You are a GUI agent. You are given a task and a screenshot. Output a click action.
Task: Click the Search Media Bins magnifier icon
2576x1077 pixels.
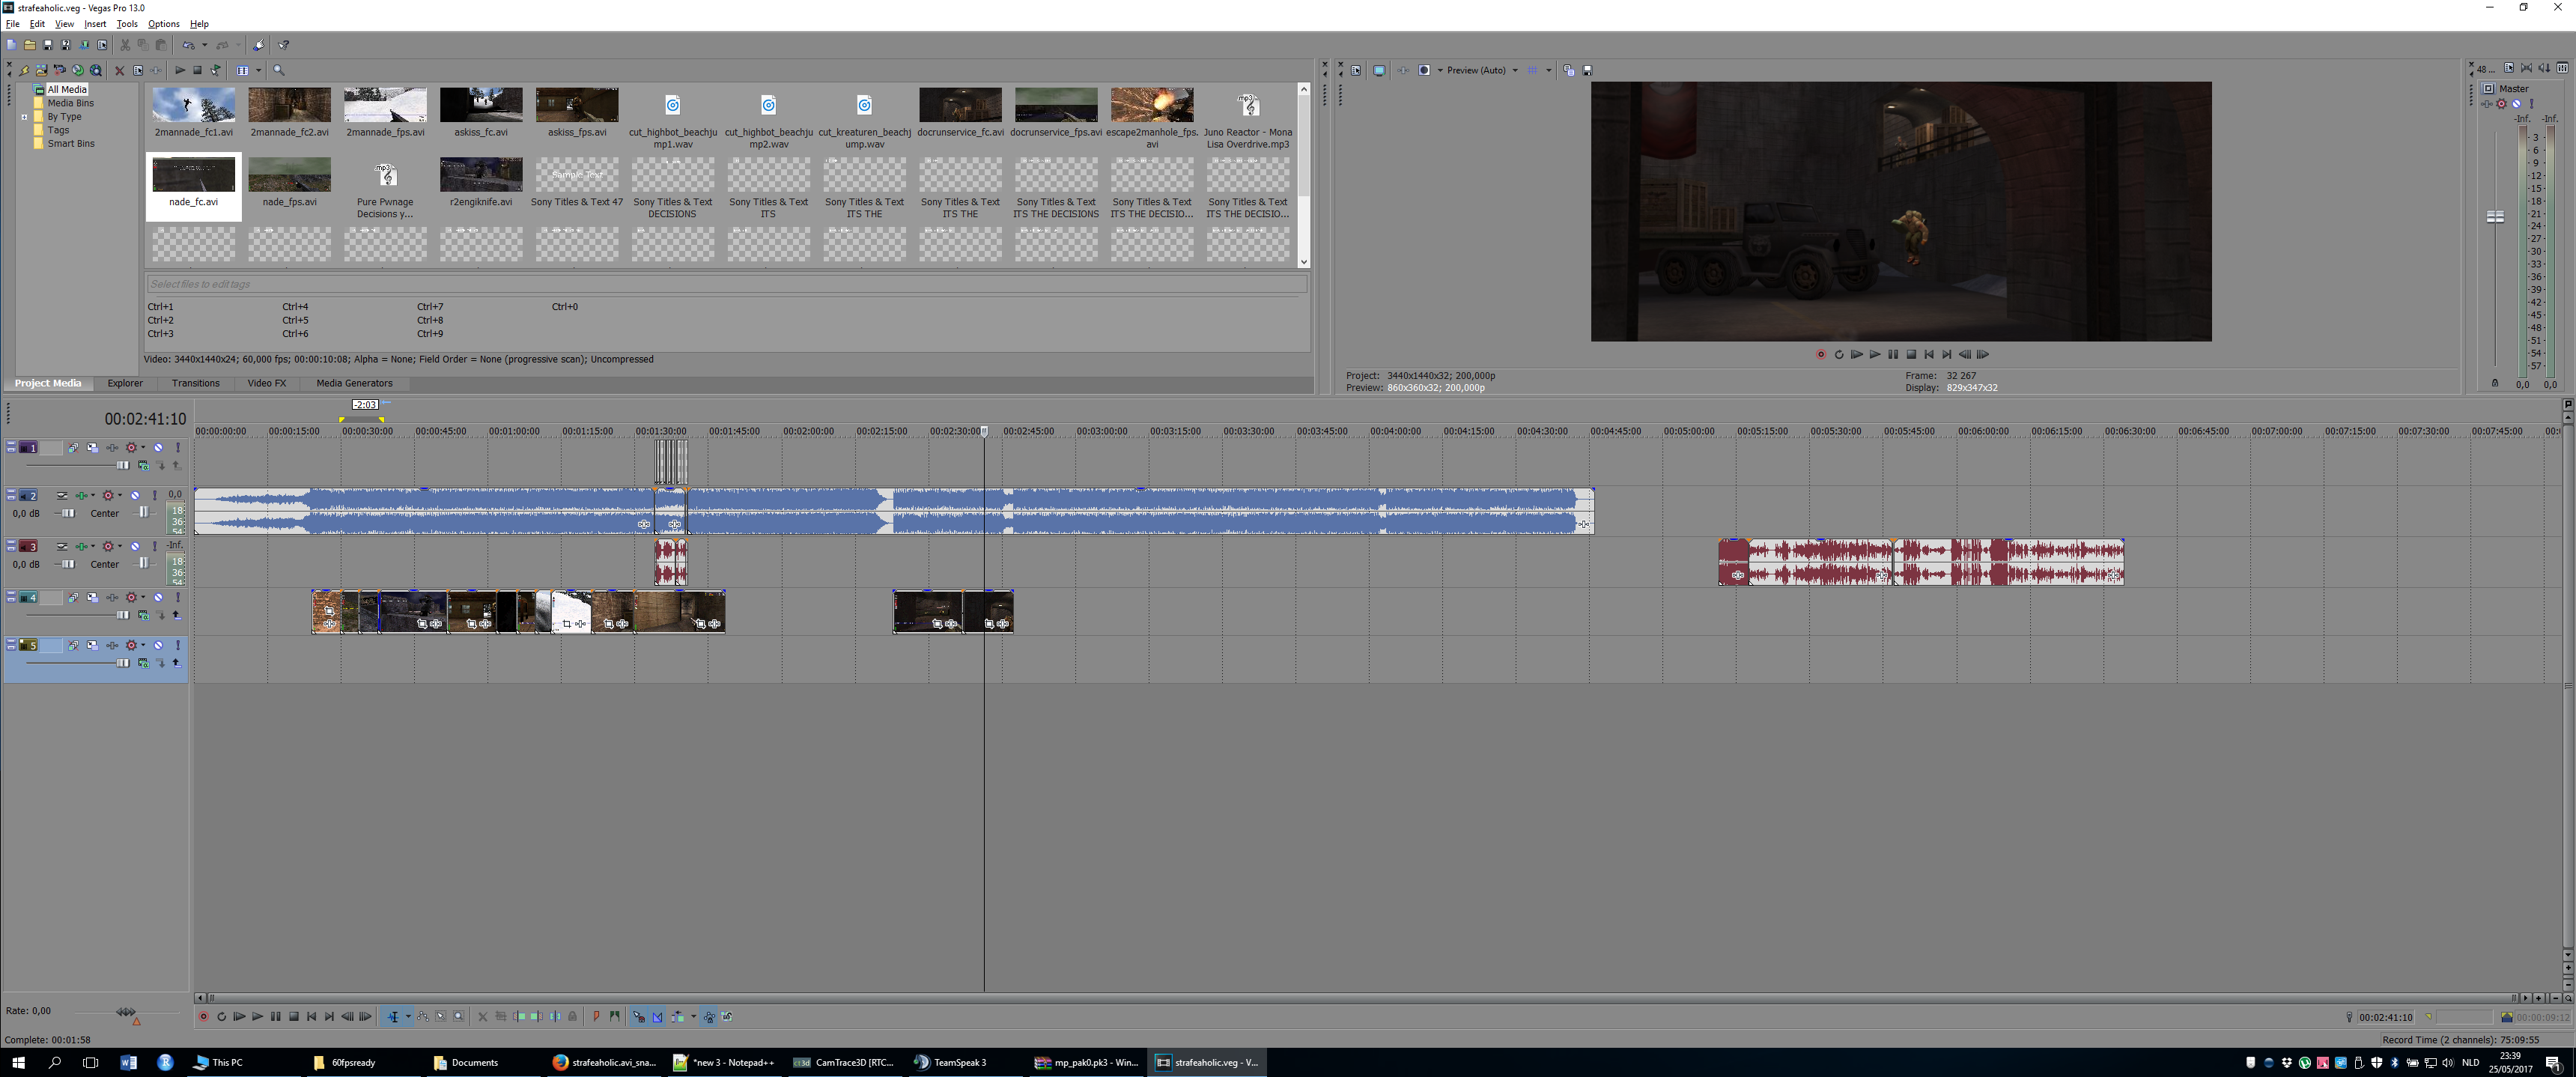click(279, 70)
